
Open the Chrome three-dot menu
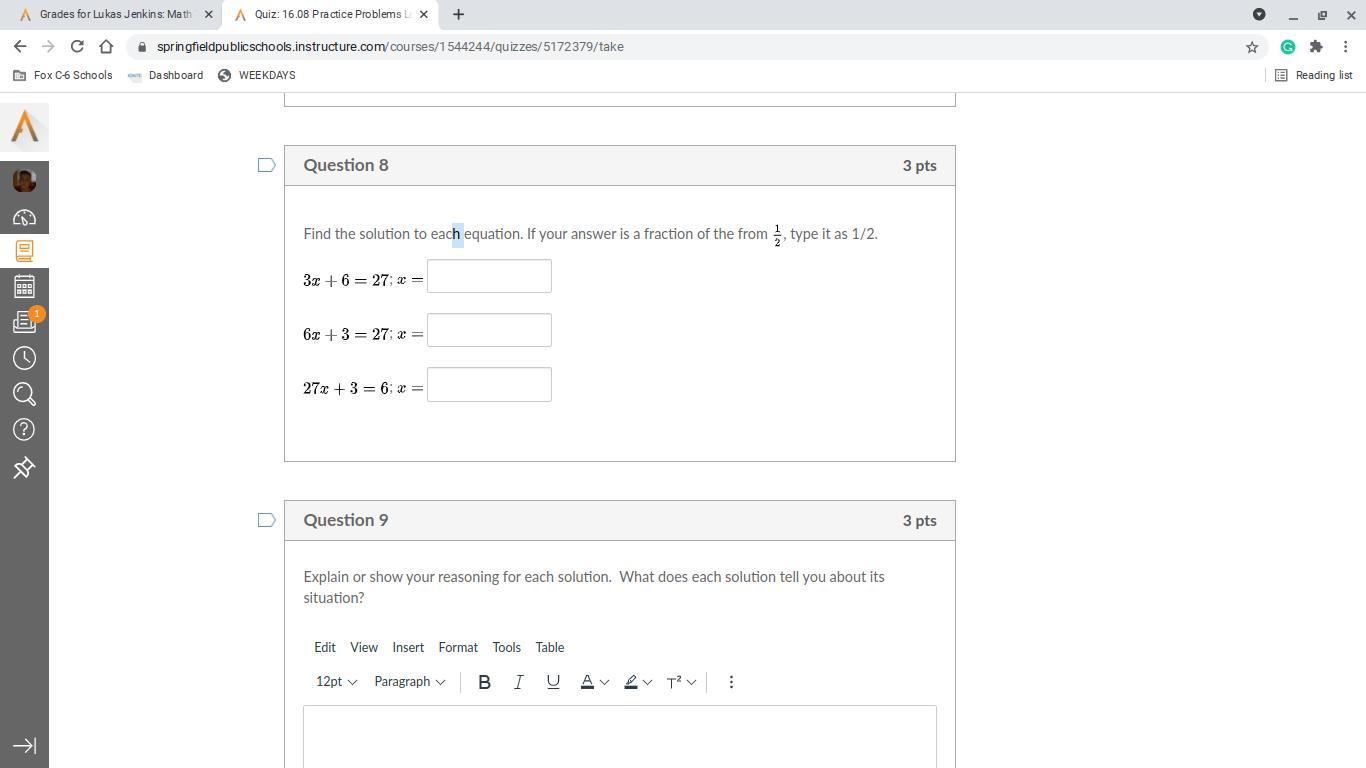click(1346, 47)
